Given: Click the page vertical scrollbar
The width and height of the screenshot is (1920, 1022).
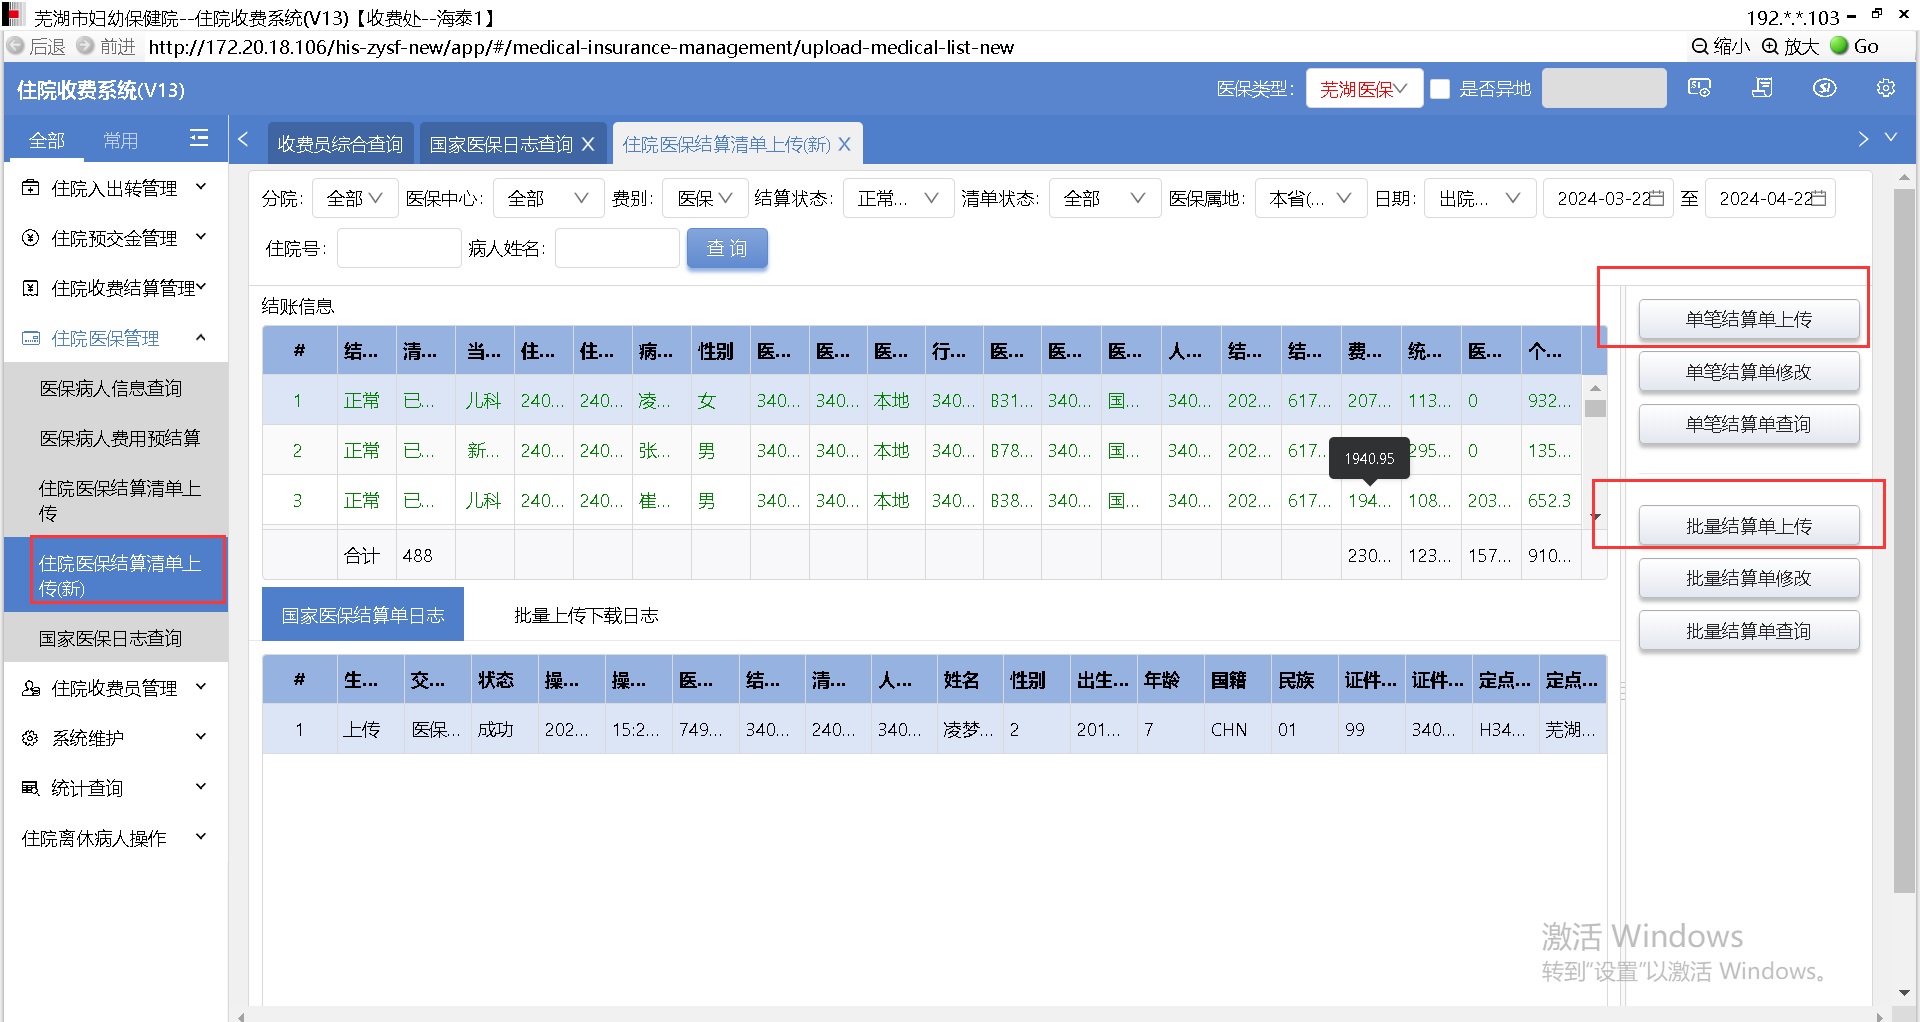Looking at the screenshot, I should 1903,540.
